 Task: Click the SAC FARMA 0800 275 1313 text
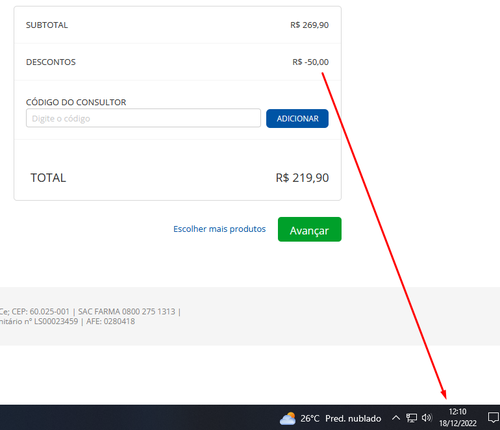pyautogui.click(x=127, y=311)
